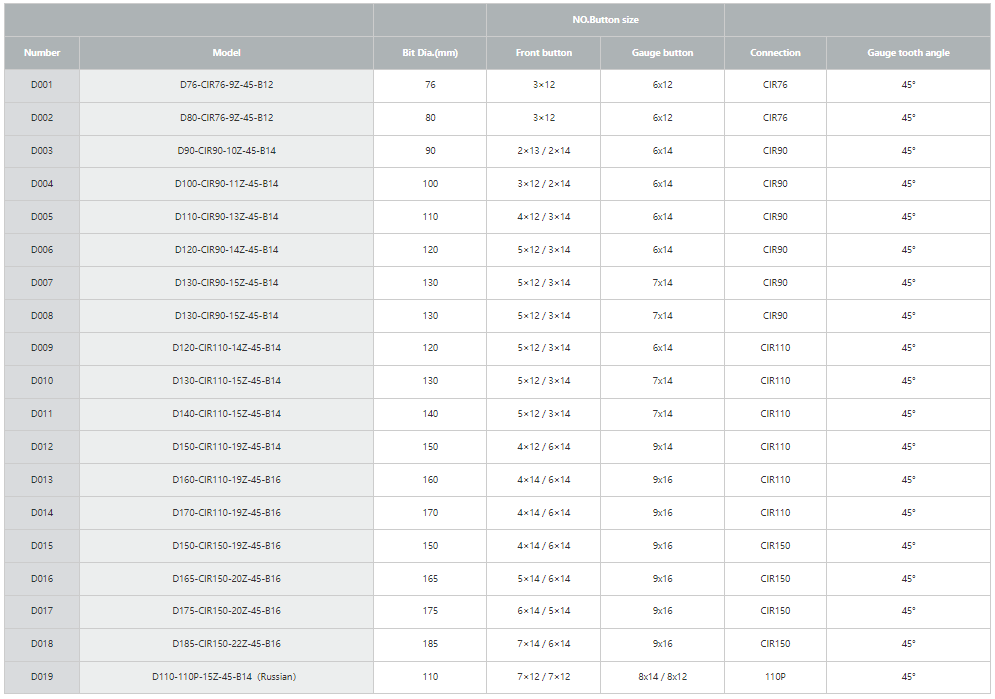Select front button value 4×12 / 3×14
Viewport: 995px width, 699px height.
coord(544,216)
